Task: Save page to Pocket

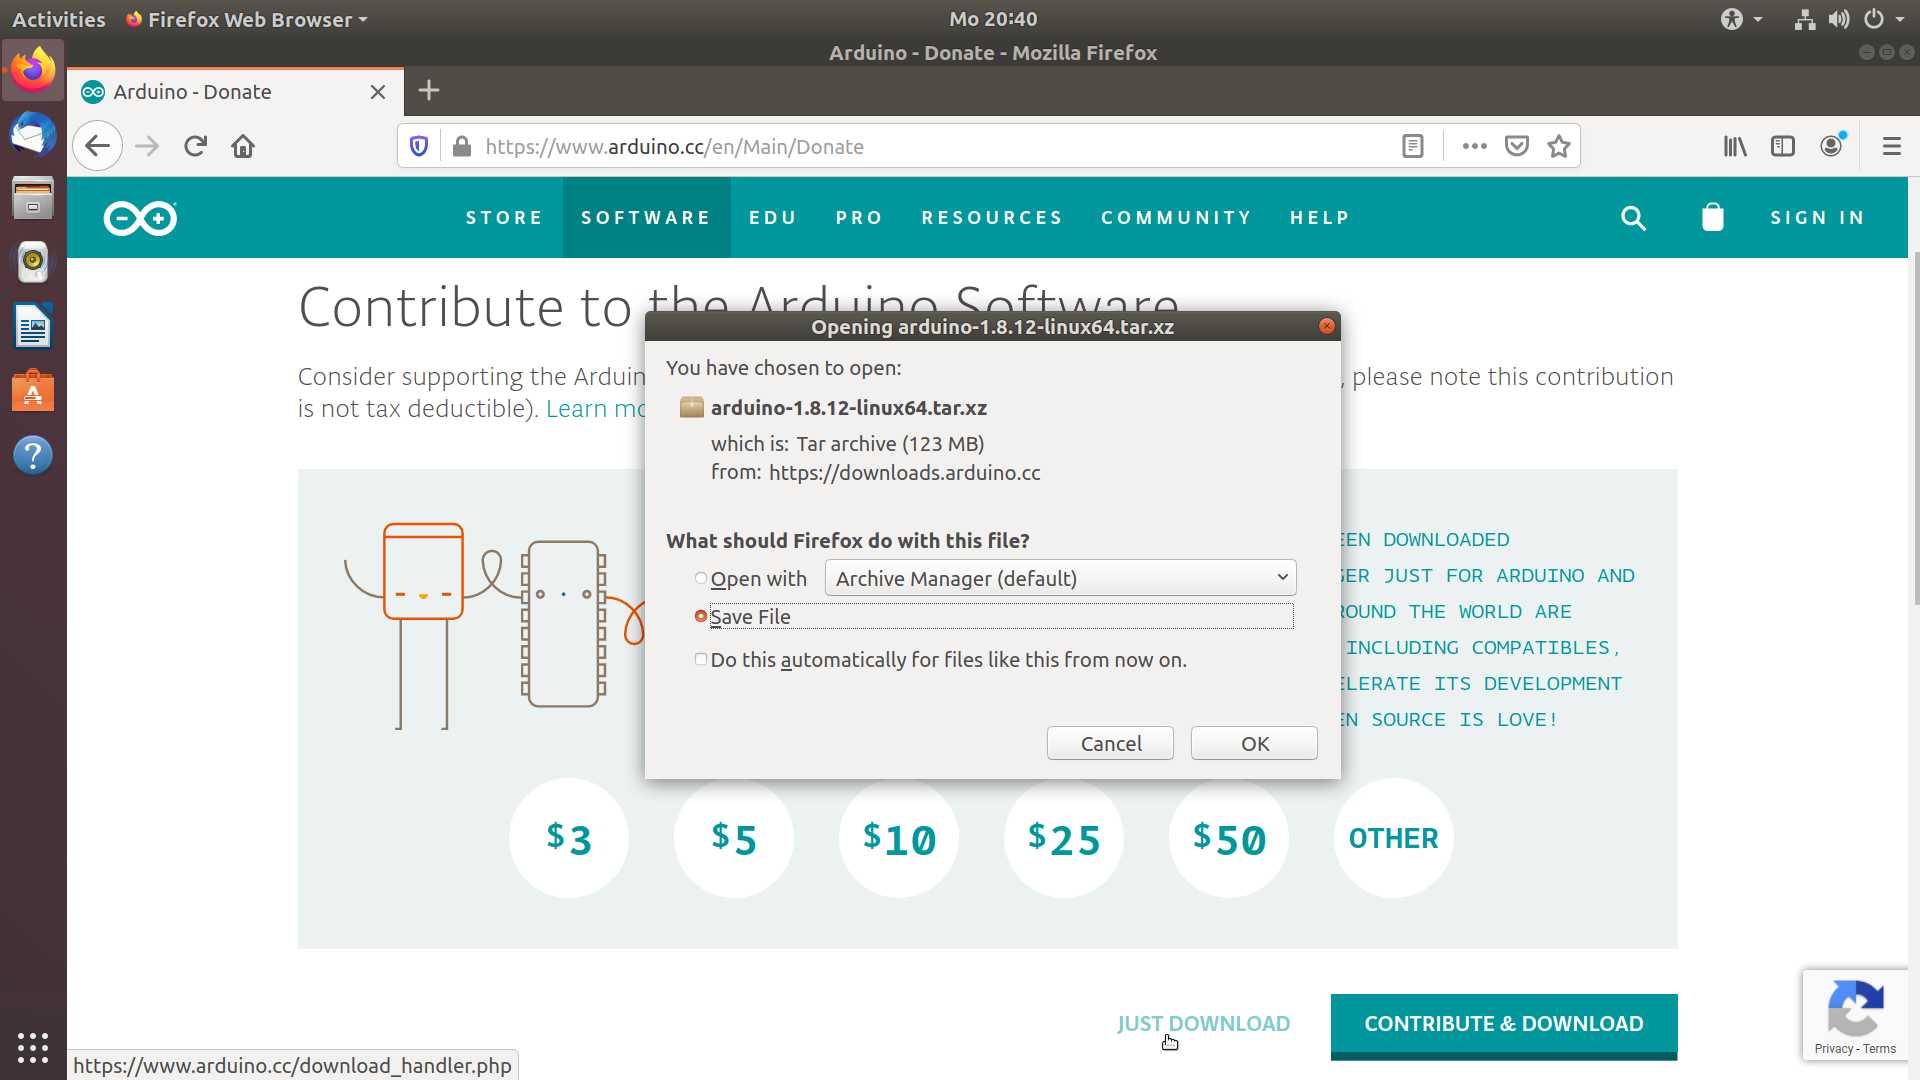Action: 1517,146
